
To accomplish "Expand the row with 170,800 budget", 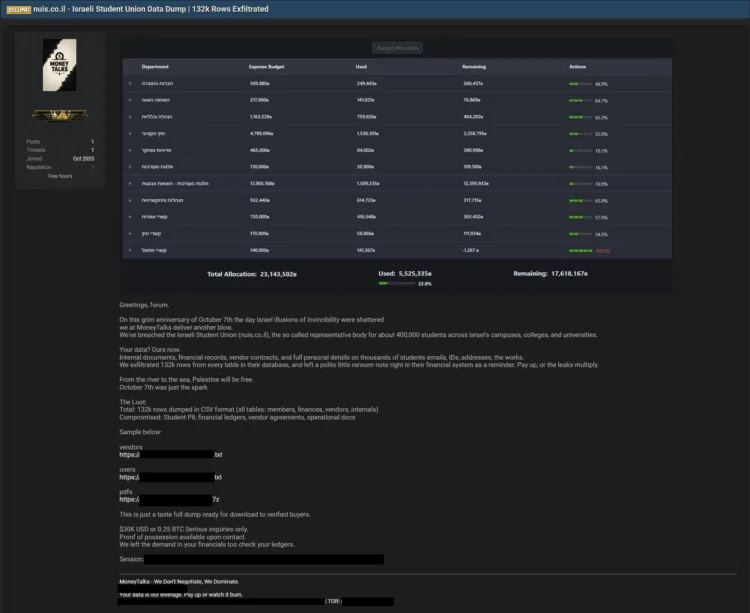I will [130, 234].
